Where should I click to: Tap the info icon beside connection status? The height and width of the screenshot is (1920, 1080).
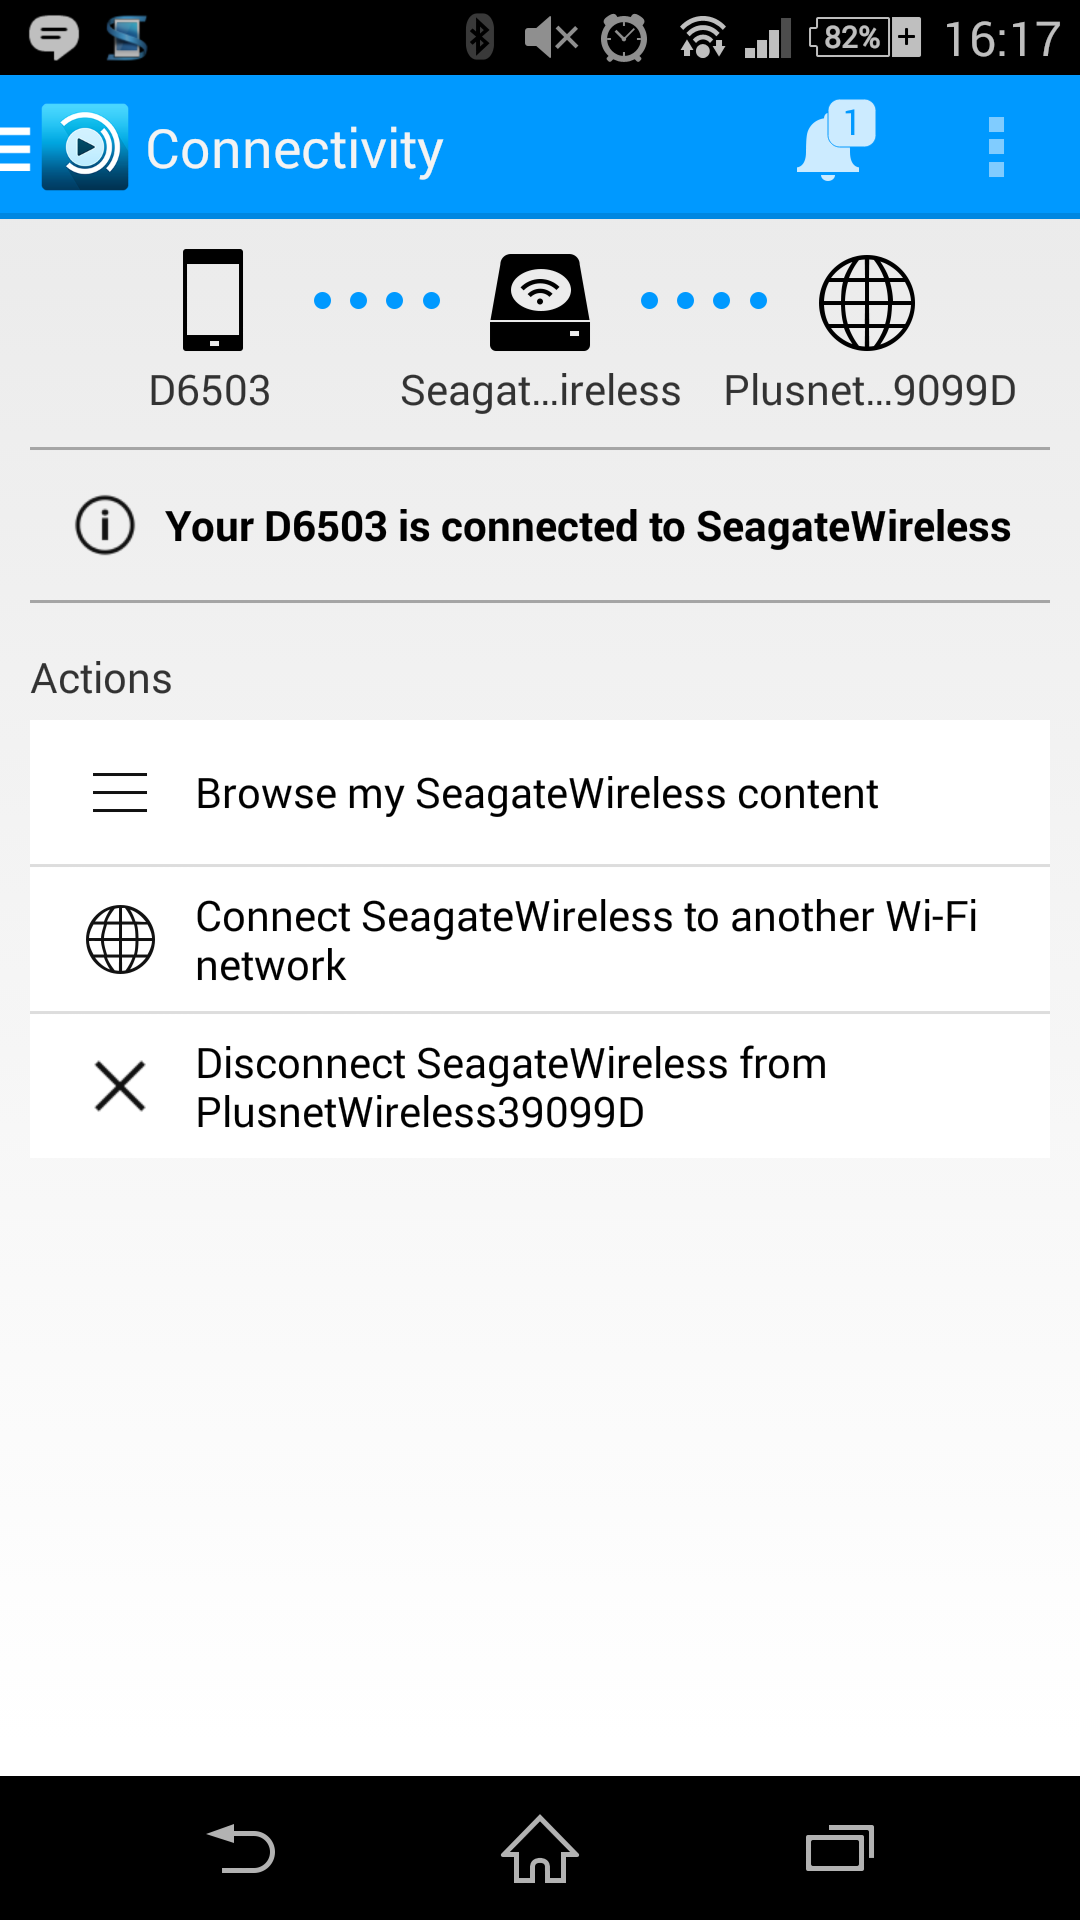coord(105,525)
